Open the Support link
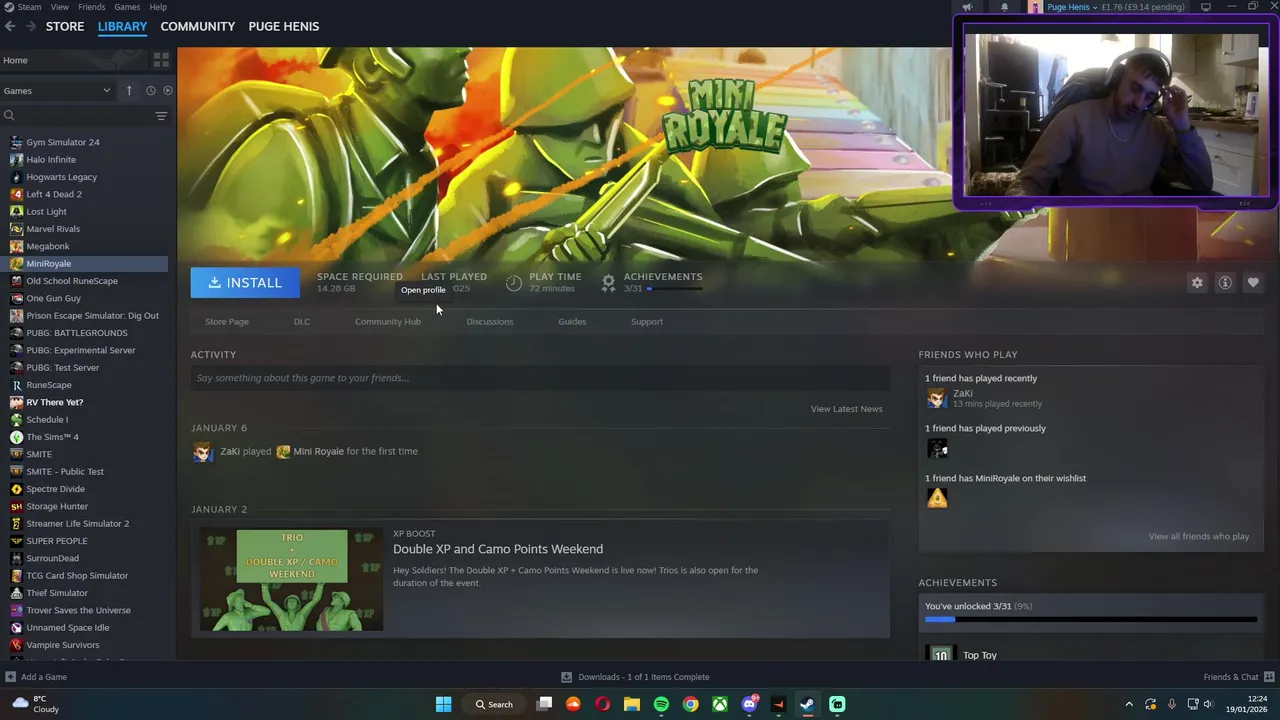The width and height of the screenshot is (1280, 720). 647,322
